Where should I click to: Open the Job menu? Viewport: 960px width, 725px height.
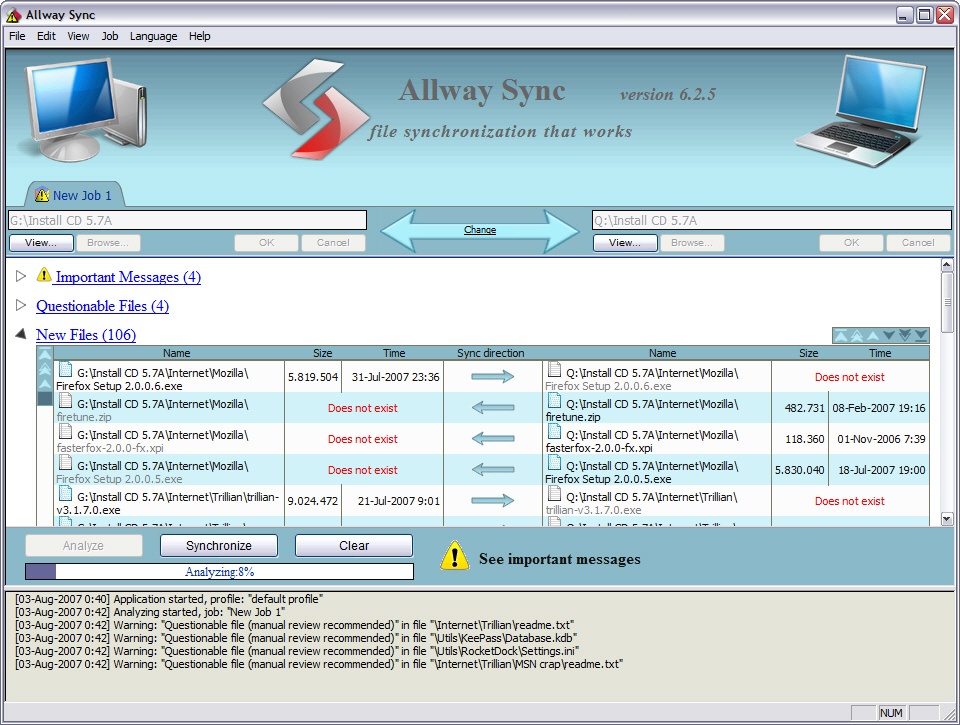pos(110,36)
